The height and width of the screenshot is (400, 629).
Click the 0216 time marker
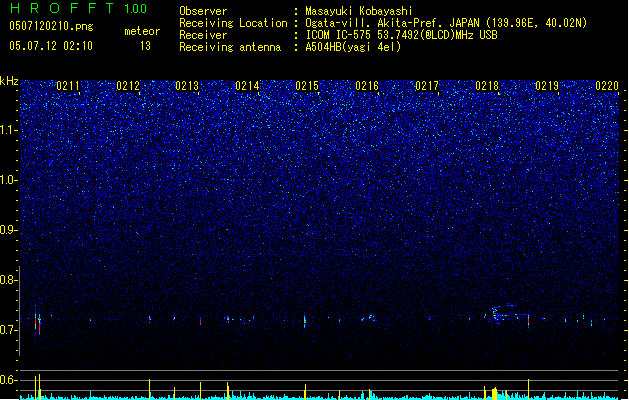367,86
